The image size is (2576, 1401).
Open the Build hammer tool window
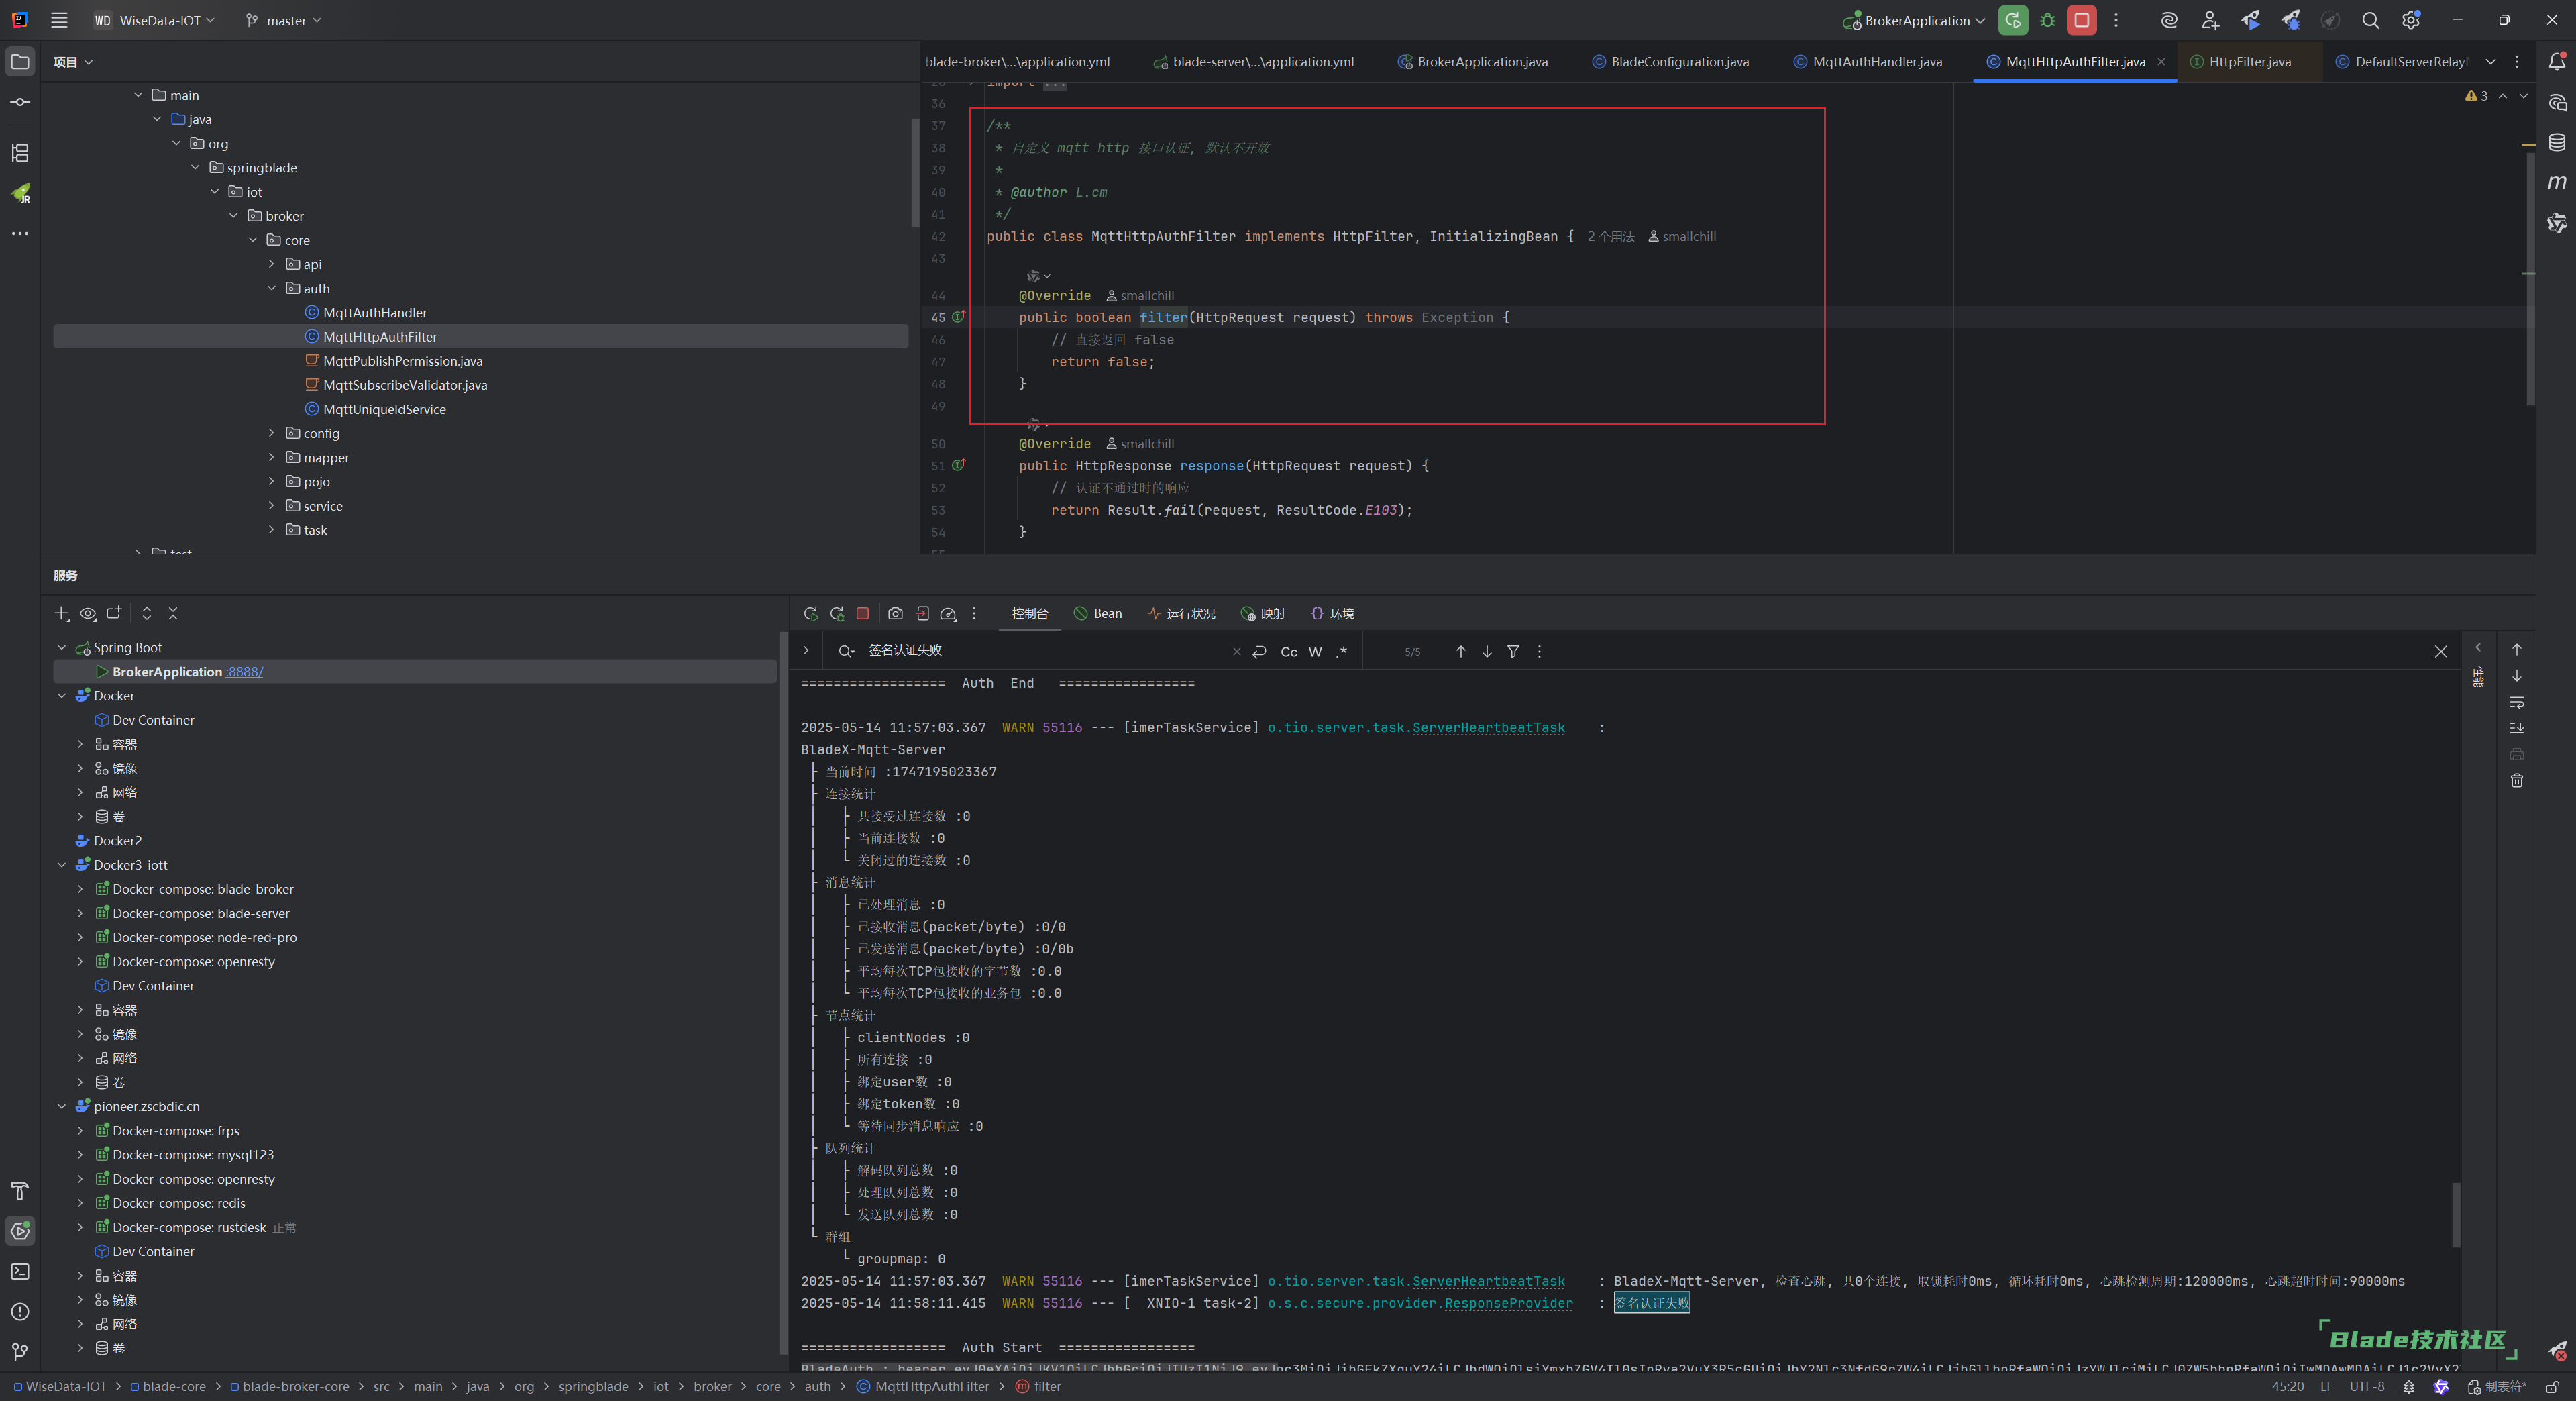(x=20, y=1191)
